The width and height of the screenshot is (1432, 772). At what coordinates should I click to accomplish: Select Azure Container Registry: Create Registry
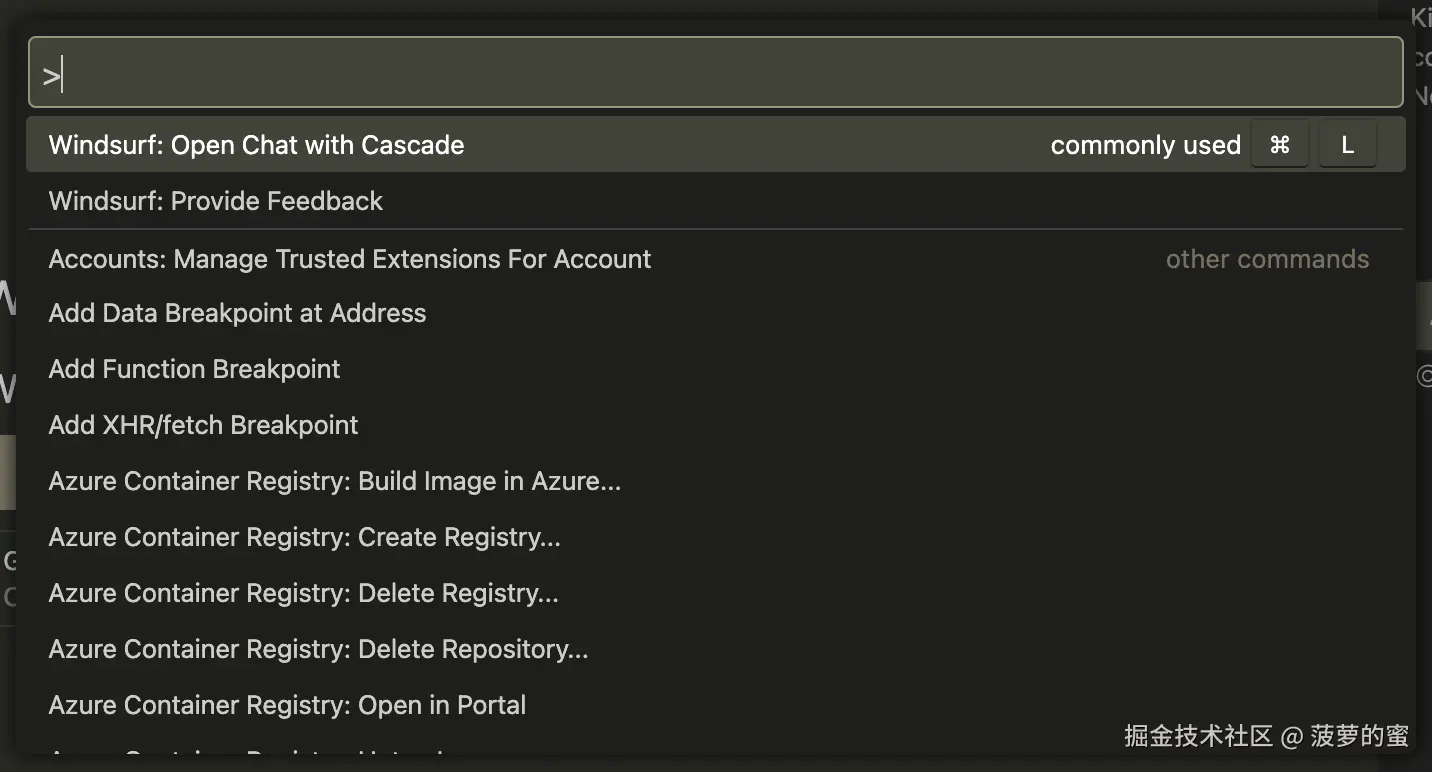point(304,537)
